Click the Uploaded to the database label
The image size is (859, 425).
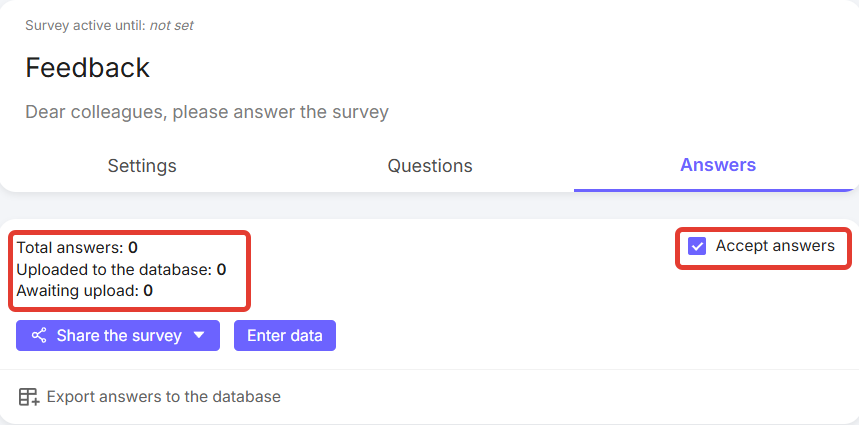coord(114,269)
